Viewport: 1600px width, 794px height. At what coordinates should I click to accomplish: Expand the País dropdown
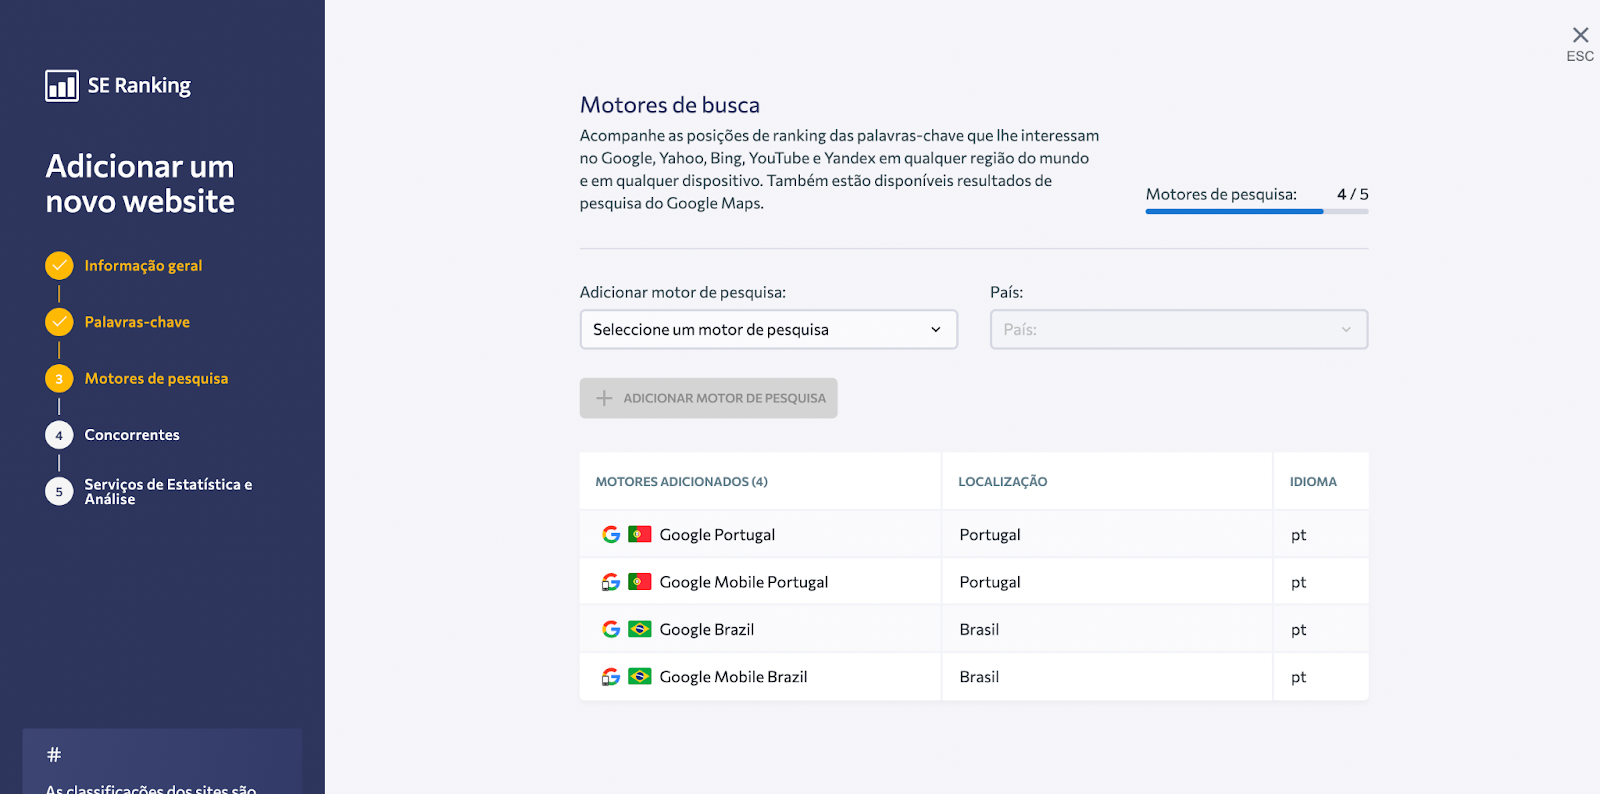pos(1179,329)
